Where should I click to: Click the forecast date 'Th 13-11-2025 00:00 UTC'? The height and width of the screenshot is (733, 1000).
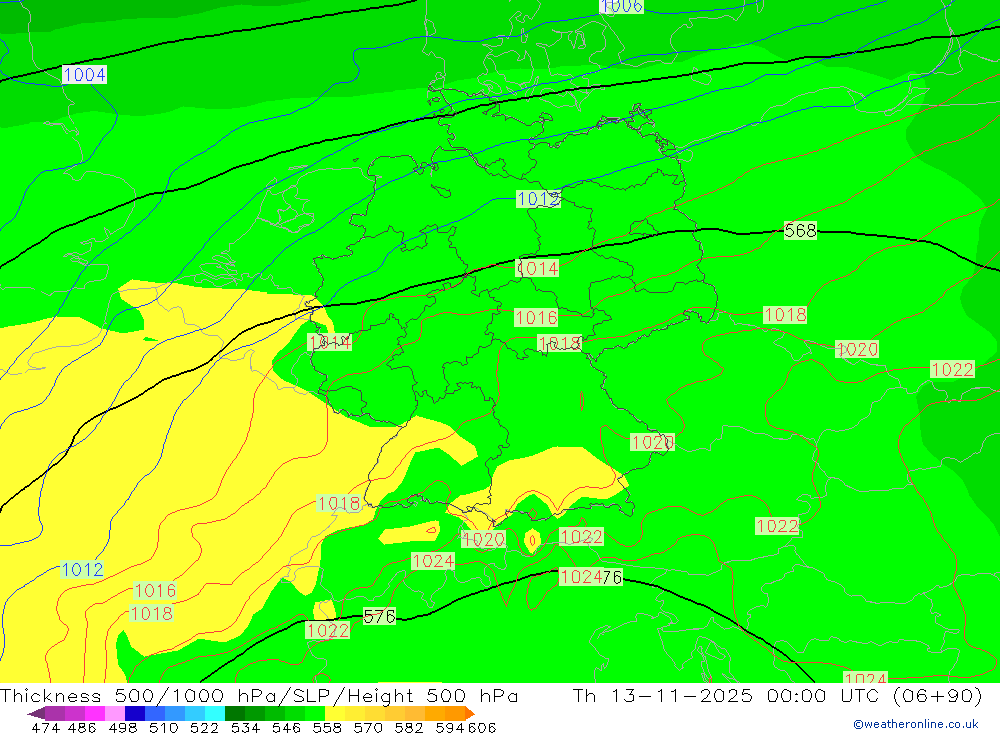[727, 695]
